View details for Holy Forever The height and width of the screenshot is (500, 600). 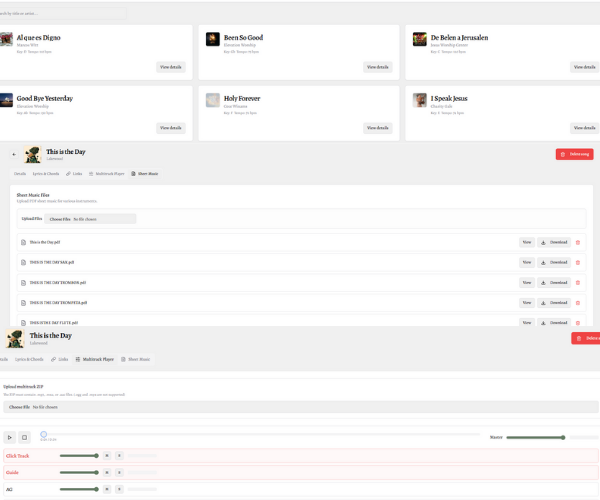[x=378, y=128]
